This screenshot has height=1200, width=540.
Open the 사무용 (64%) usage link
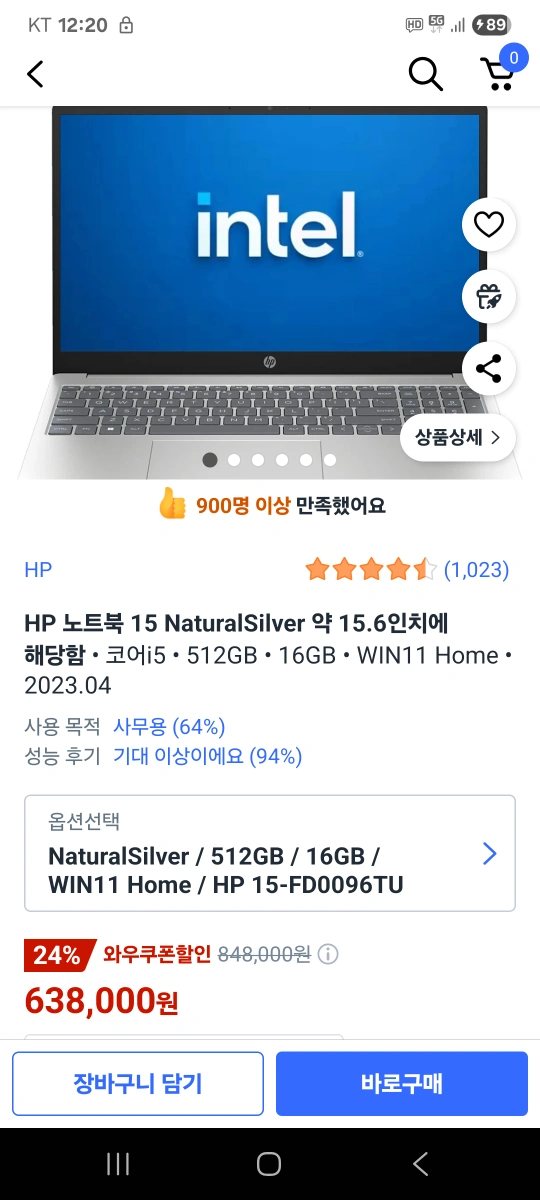[x=169, y=726]
